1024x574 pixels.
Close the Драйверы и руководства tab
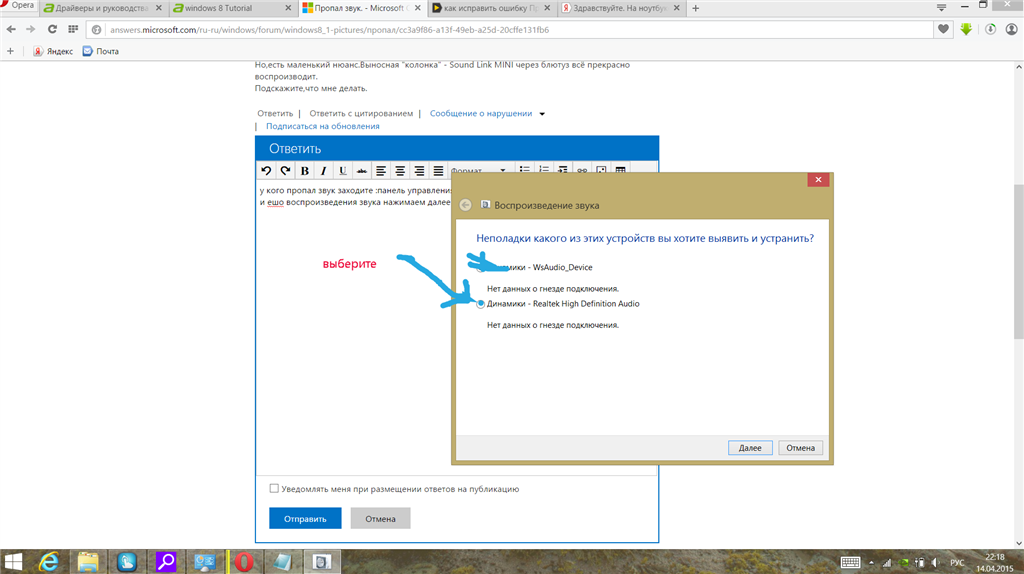(159, 8)
